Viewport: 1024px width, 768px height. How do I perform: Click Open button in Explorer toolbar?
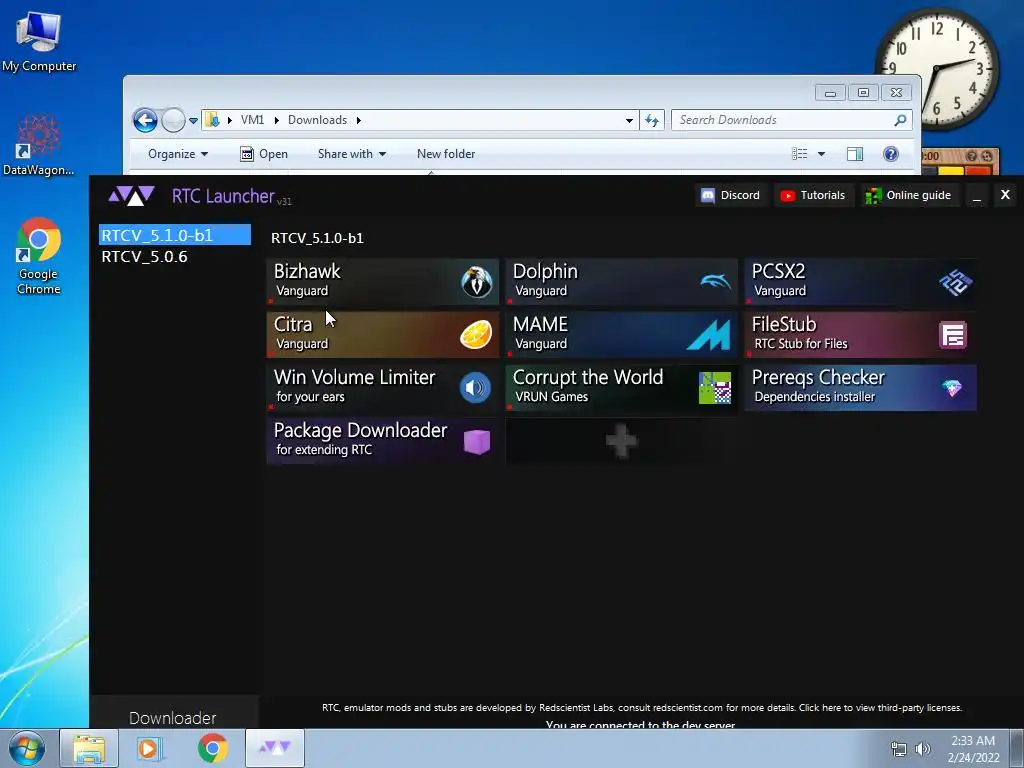pyautogui.click(x=264, y=154)
